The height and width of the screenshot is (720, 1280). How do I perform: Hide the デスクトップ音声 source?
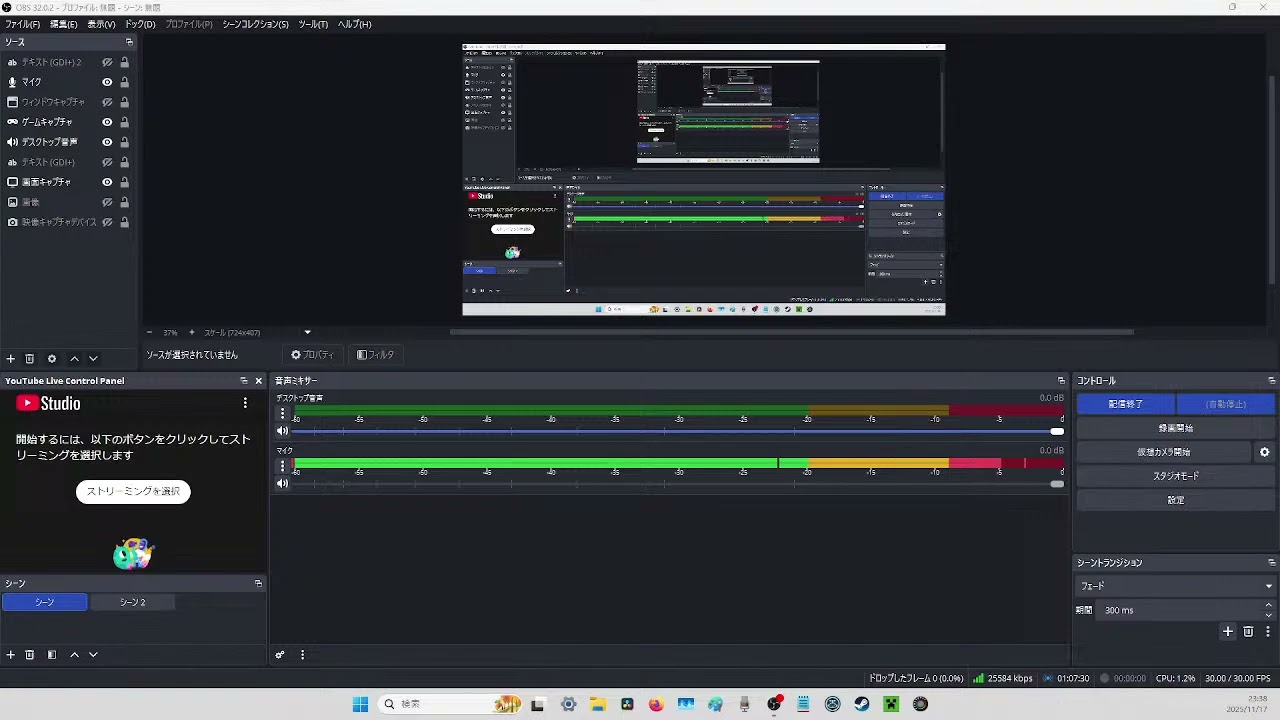107,142
